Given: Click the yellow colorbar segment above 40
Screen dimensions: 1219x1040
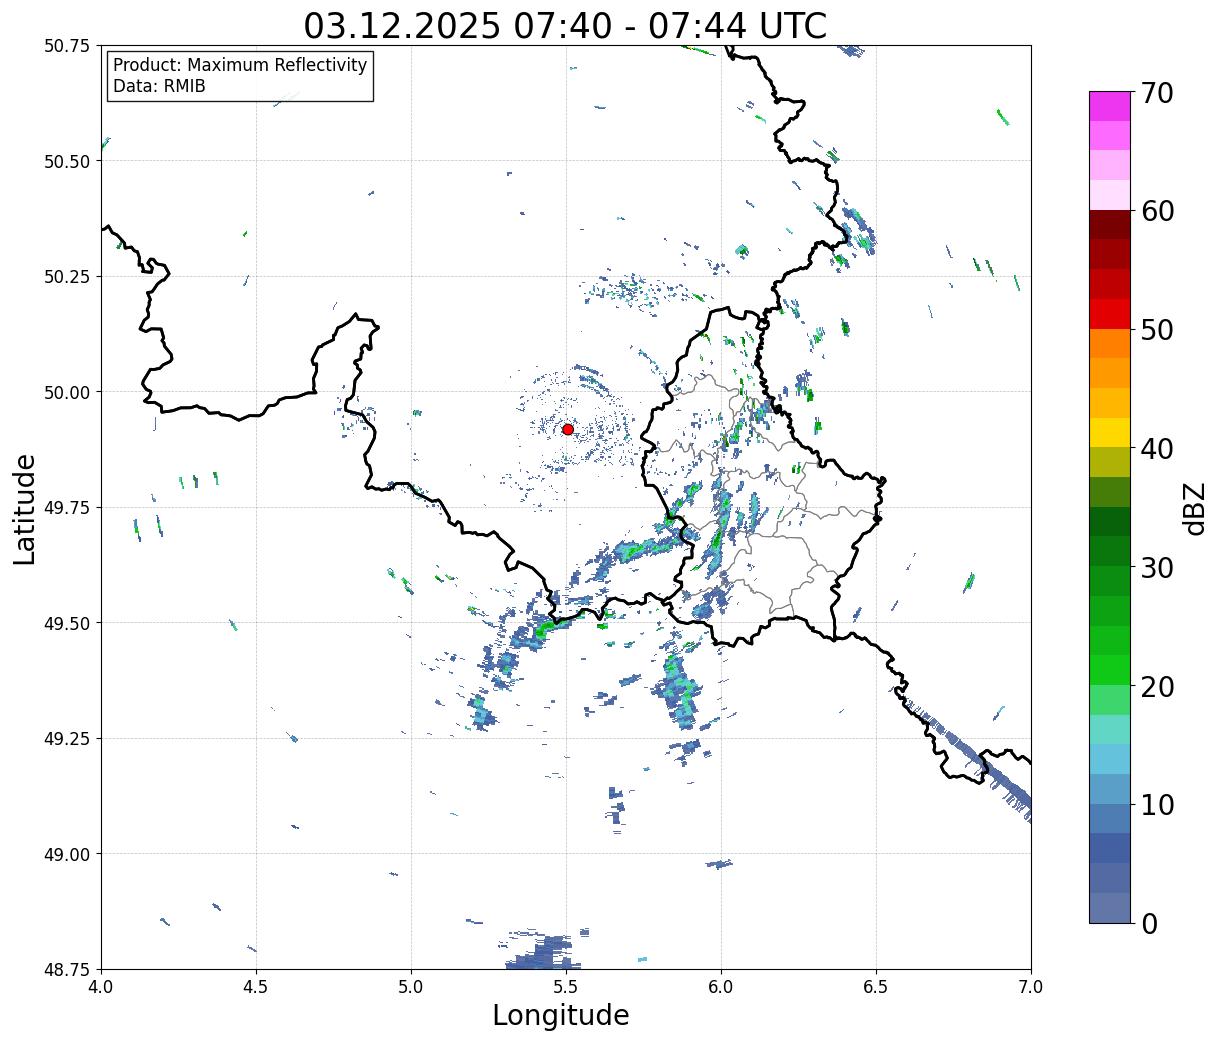Looking at the screenshot, I should [1110, 432].
